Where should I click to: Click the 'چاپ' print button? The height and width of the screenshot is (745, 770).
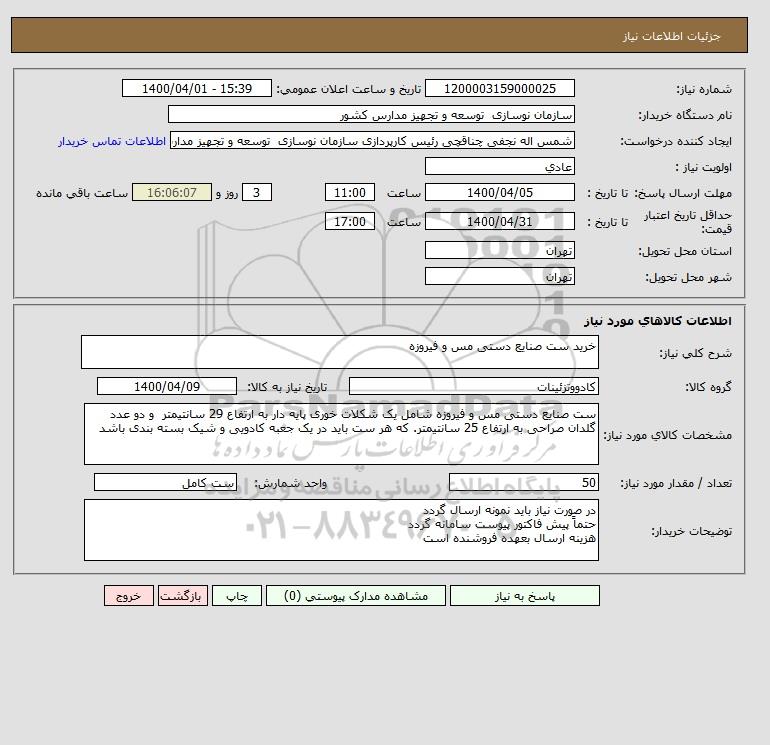coord(237,596)
